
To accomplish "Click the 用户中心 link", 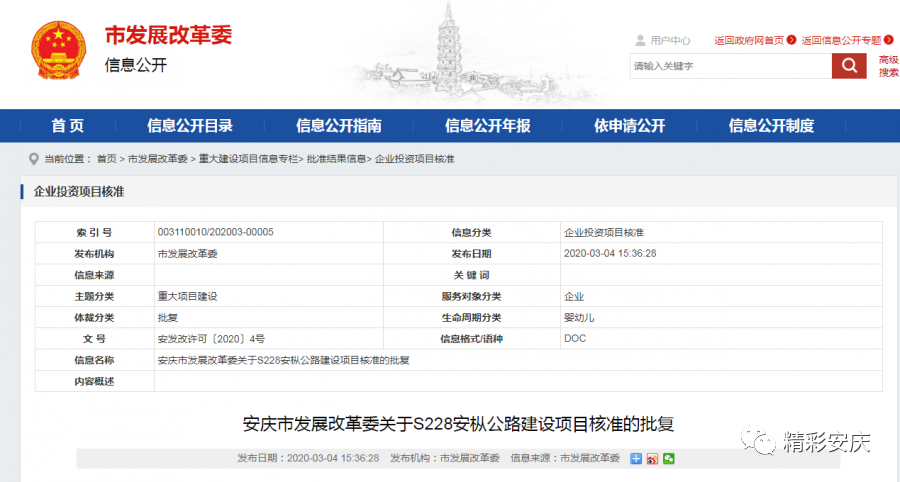I will pyautogui.click(x=670, y=41).
